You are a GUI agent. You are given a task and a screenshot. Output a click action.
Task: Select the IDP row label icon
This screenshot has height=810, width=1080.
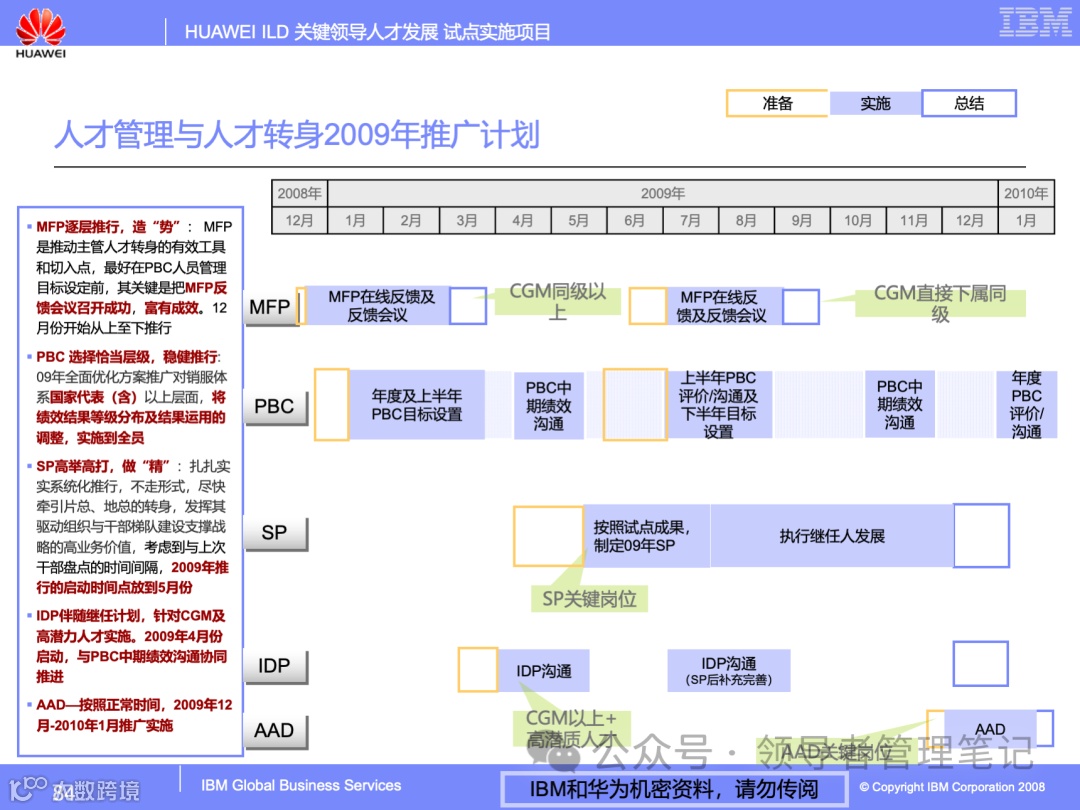coord(274,665)
